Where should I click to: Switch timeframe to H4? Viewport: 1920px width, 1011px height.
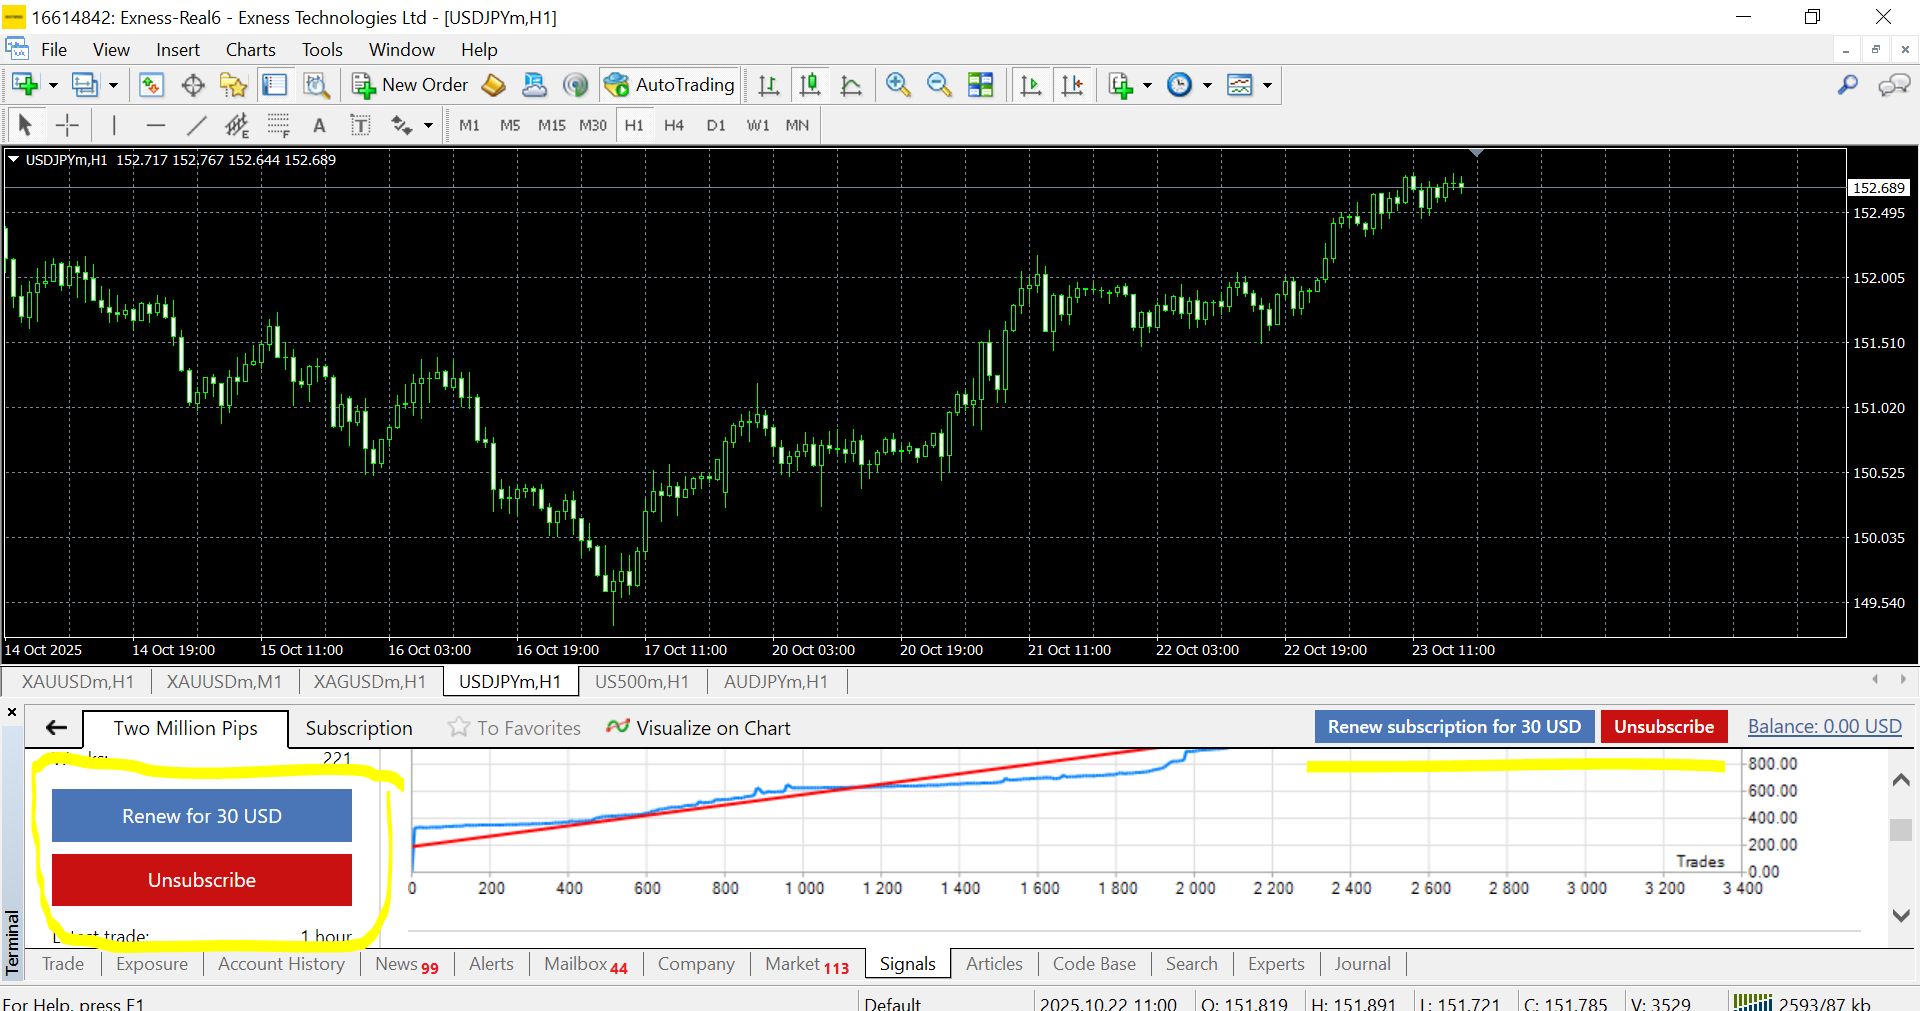point(674,125)
